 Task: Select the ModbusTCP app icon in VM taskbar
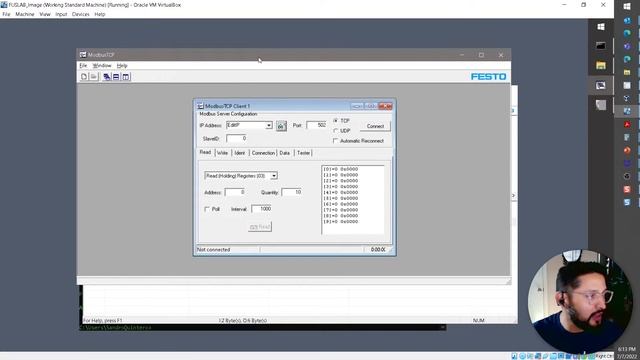click(x=600, y=85)
